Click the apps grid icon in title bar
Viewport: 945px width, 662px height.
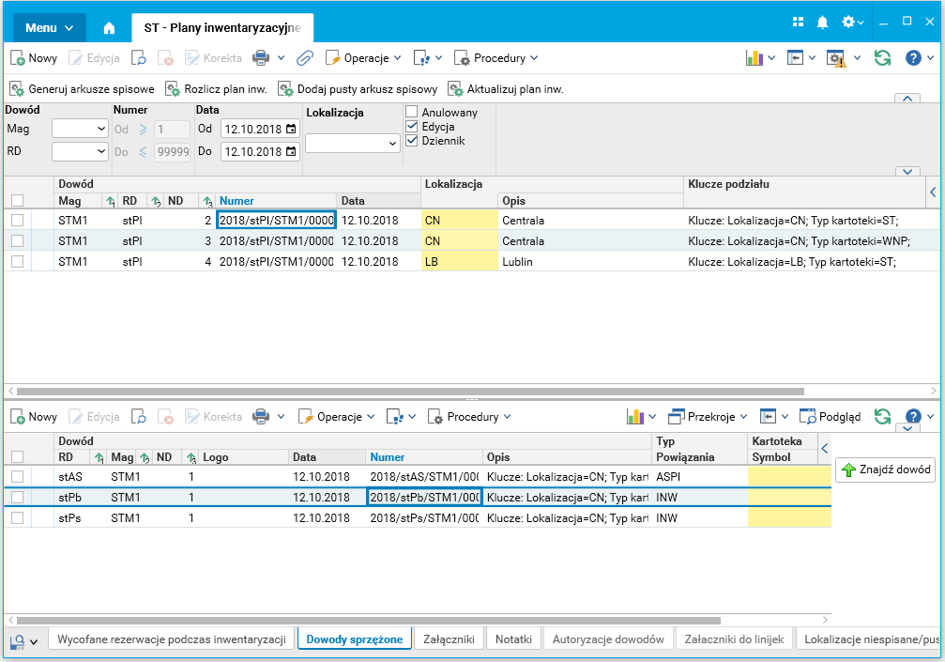click(798, 22)
